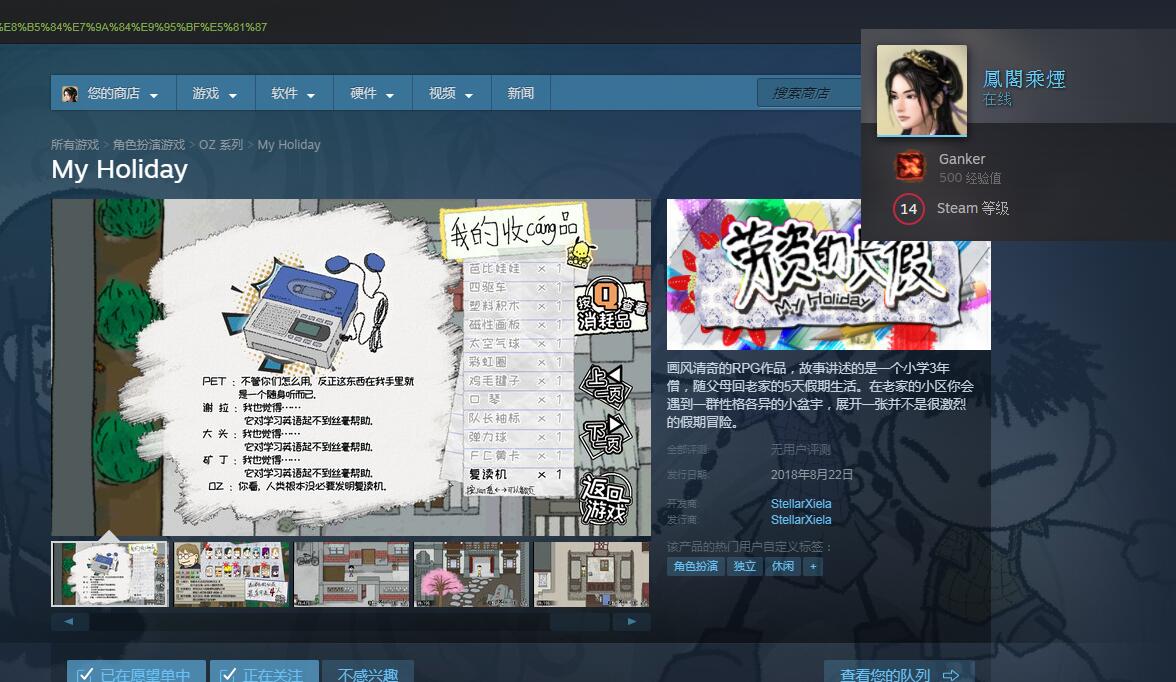
Task: Click the thumbnail strip scrollbar track
Action: tap(350, 621)
